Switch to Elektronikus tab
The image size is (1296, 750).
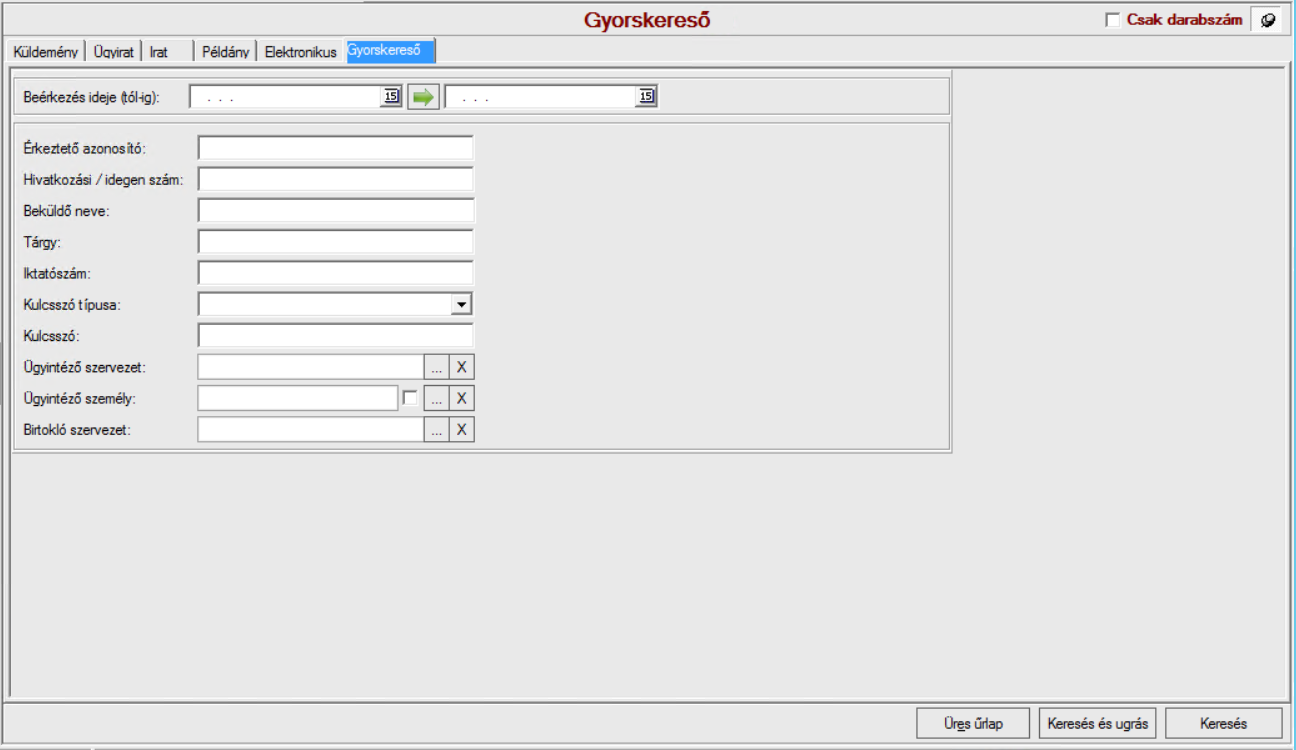pyautogui.click(x=301, y=52)
